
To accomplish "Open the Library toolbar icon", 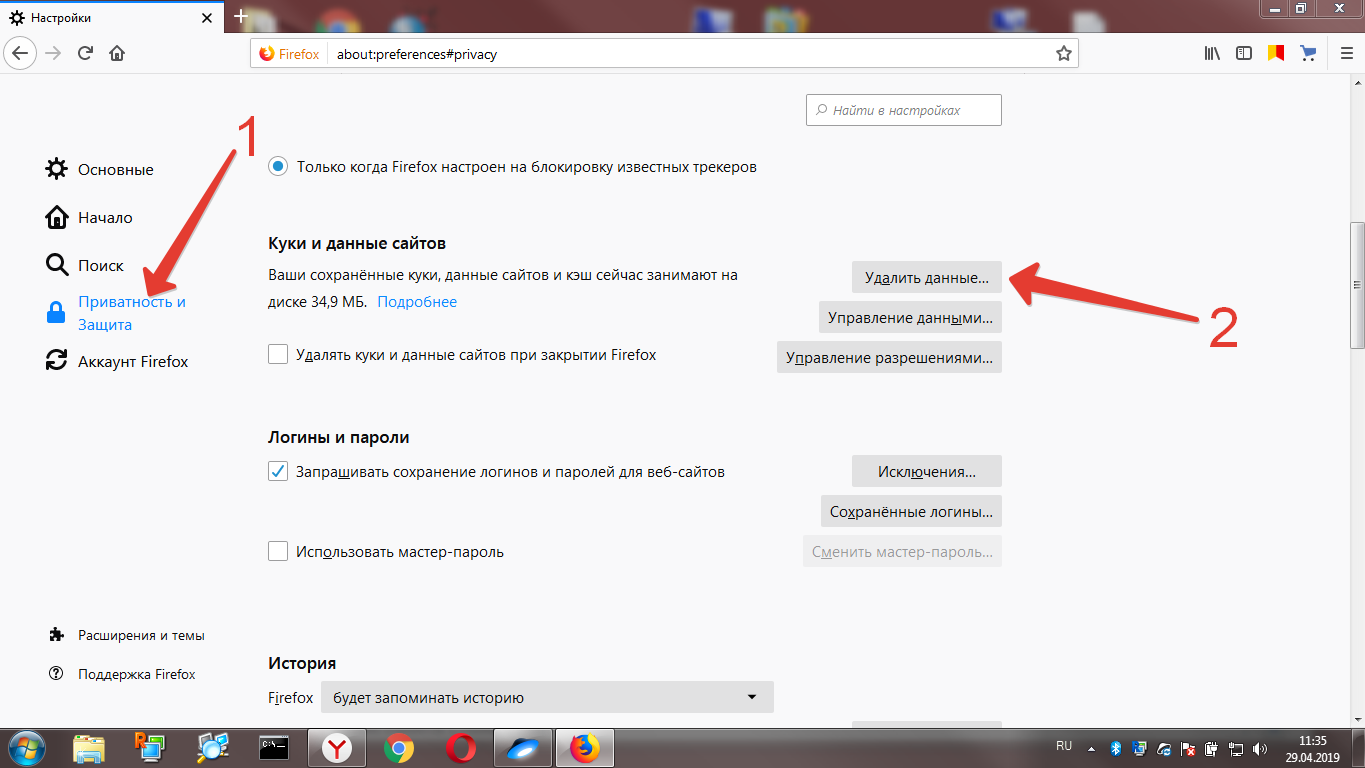I will [1212, 53].
